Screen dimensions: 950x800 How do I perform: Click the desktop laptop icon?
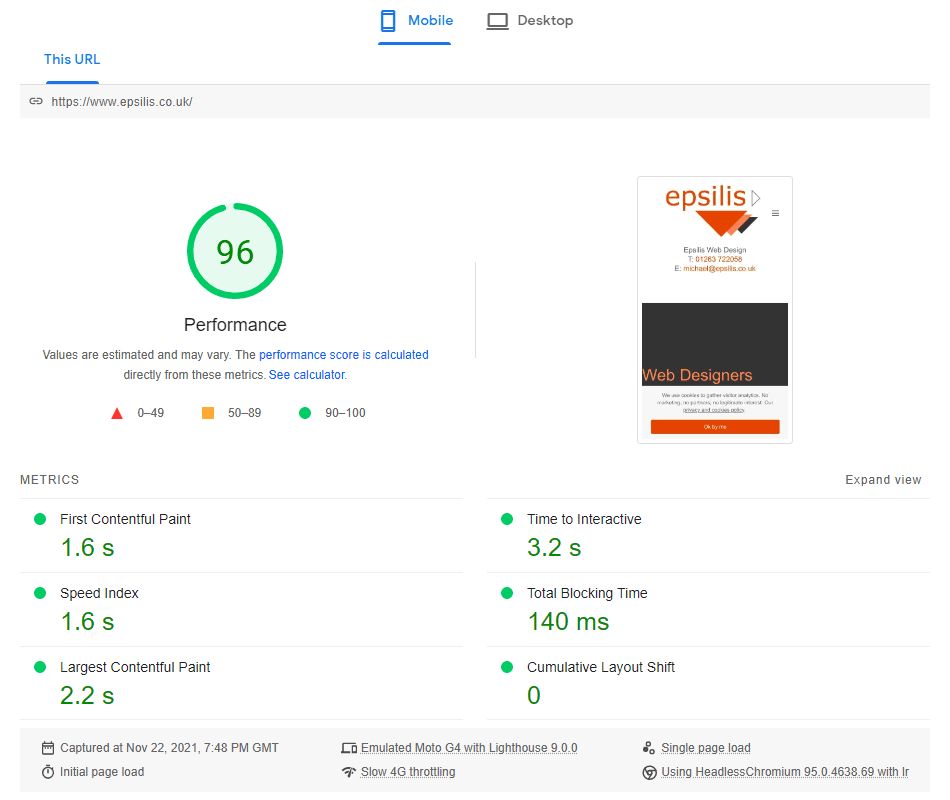click(x=497, y=21)
